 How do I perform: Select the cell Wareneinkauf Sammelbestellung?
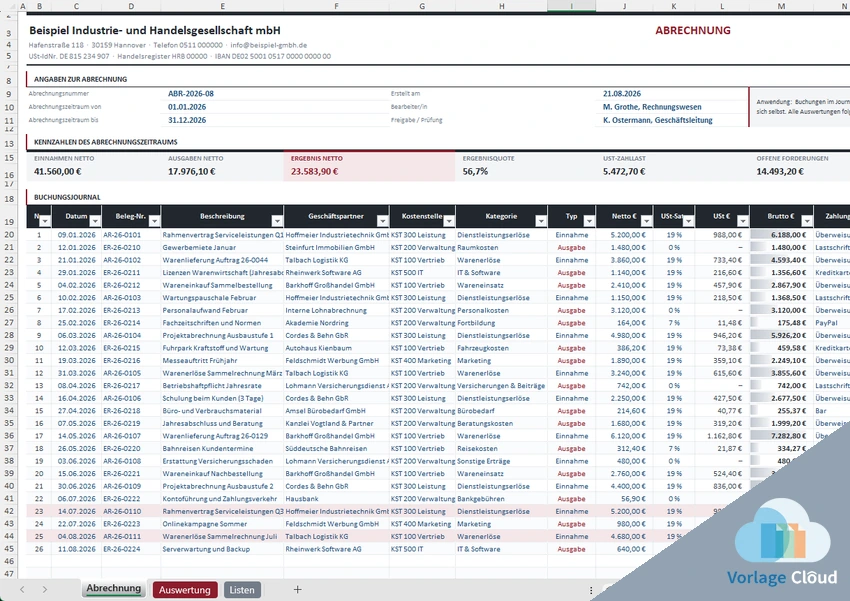pos(222,285)
